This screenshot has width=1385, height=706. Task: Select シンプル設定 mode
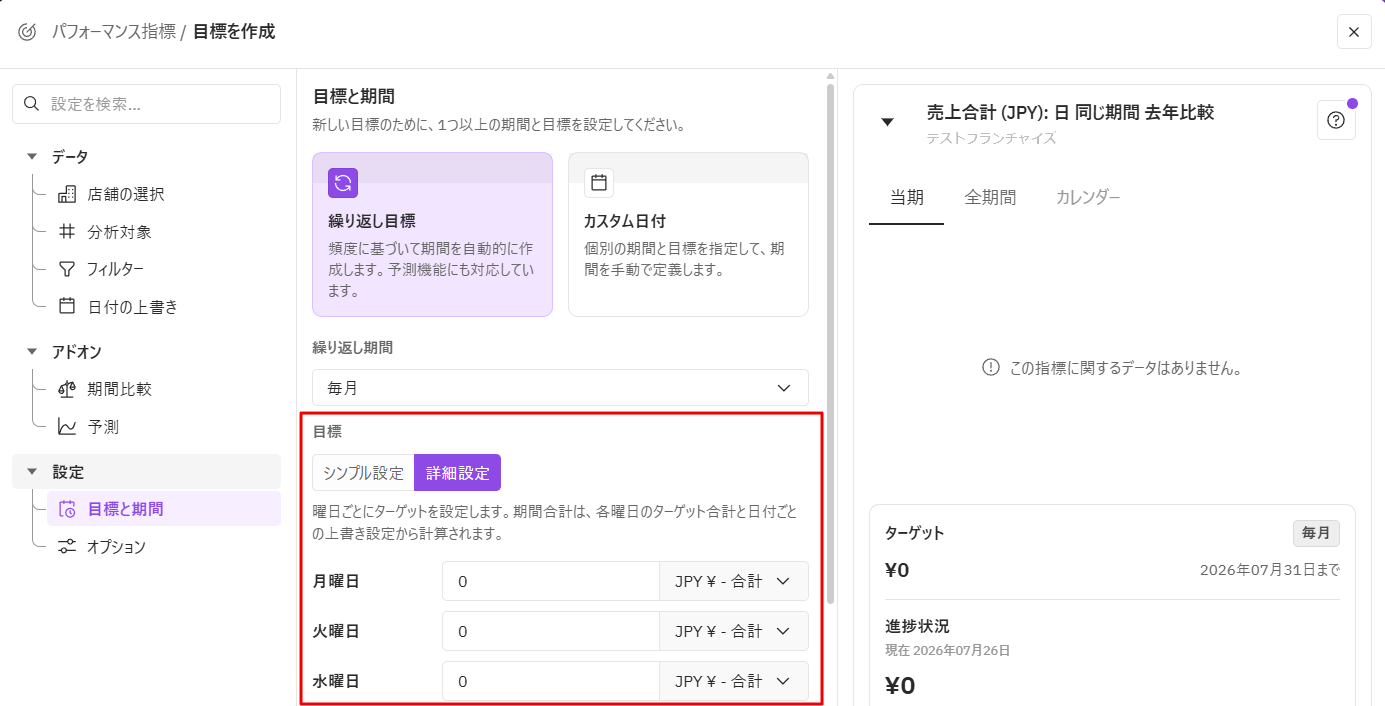point(363,473)
